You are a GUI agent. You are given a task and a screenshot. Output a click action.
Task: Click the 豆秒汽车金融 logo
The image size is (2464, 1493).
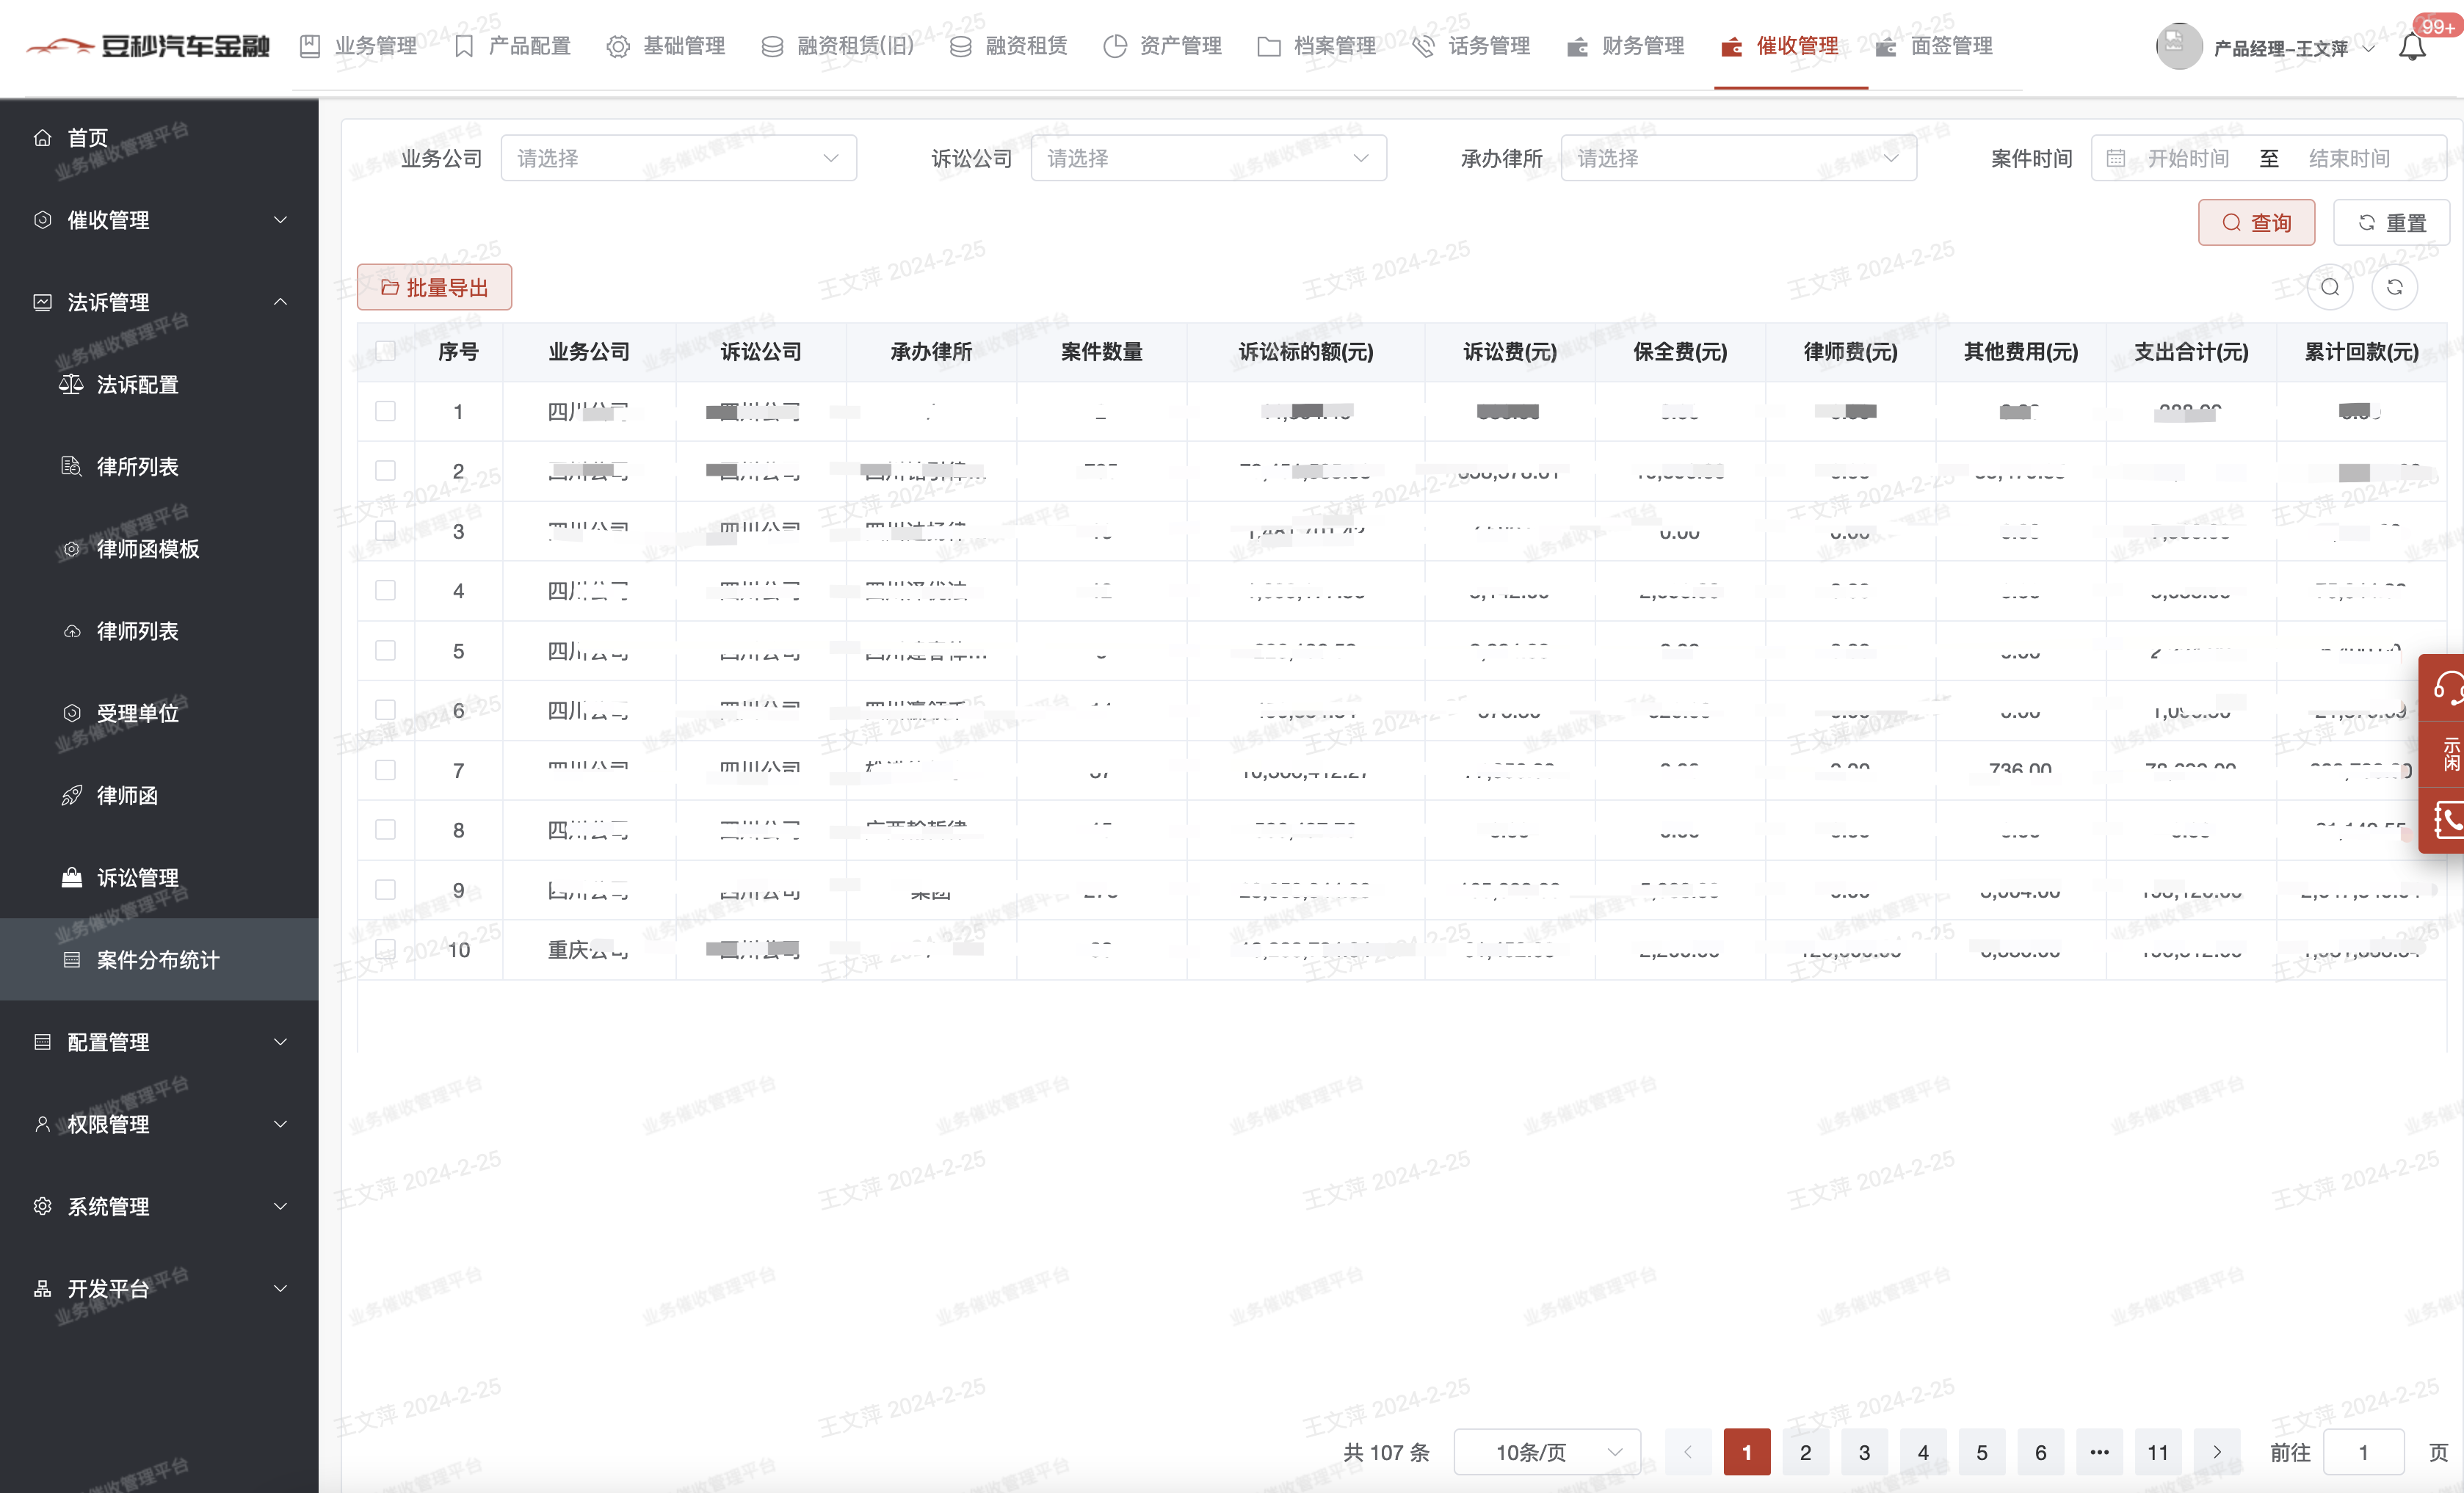[x=148, y=46]
